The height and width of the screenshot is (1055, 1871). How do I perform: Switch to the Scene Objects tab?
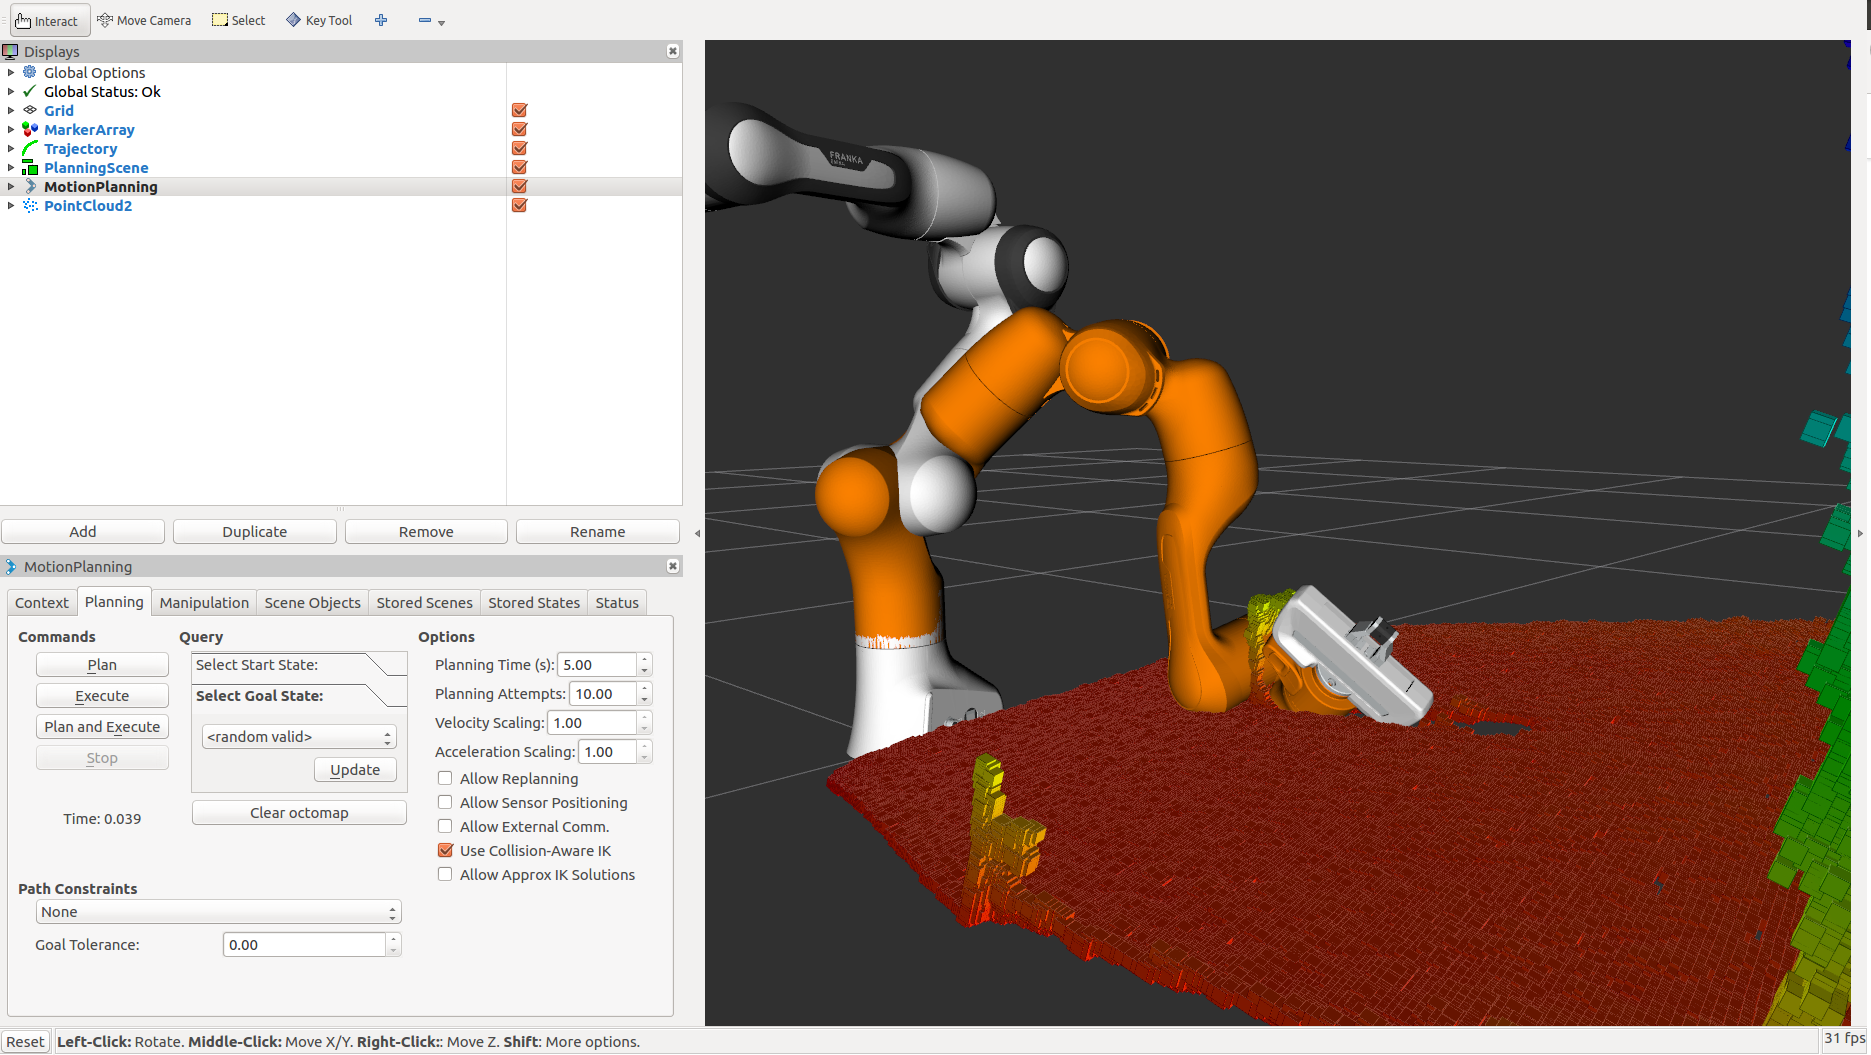(312, 602)
